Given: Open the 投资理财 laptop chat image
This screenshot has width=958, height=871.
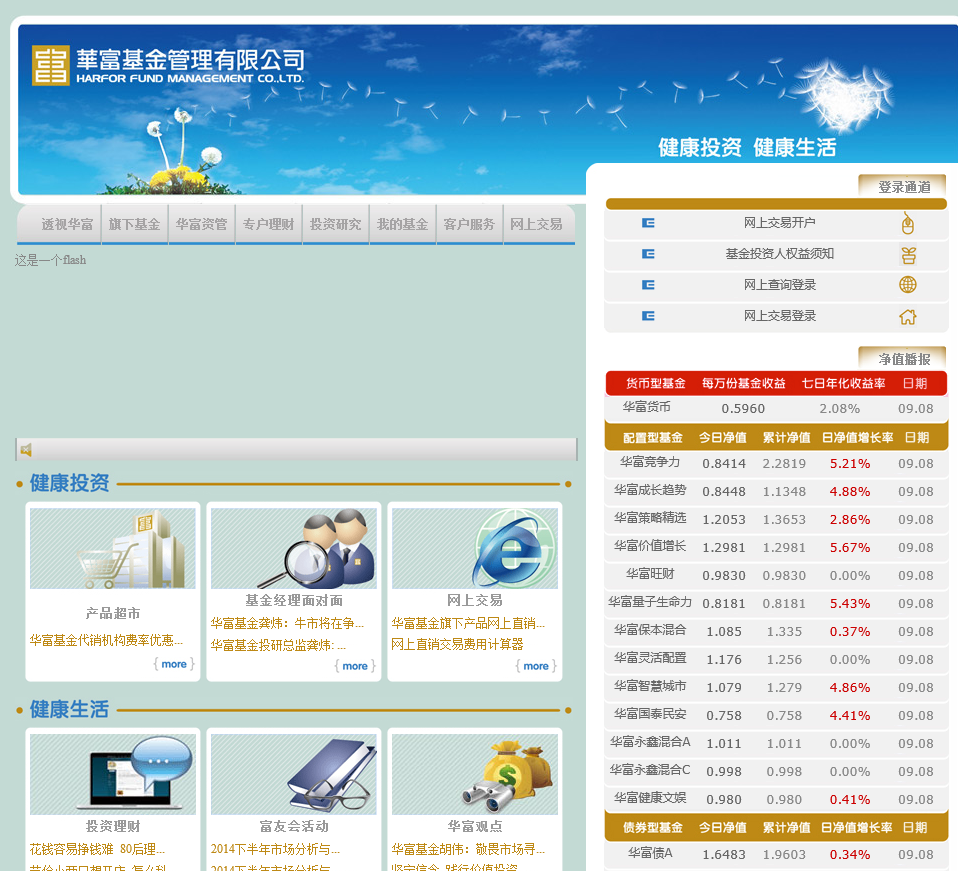Looking at the screenshot, I should pyautogui.click(x=113, y=774).
